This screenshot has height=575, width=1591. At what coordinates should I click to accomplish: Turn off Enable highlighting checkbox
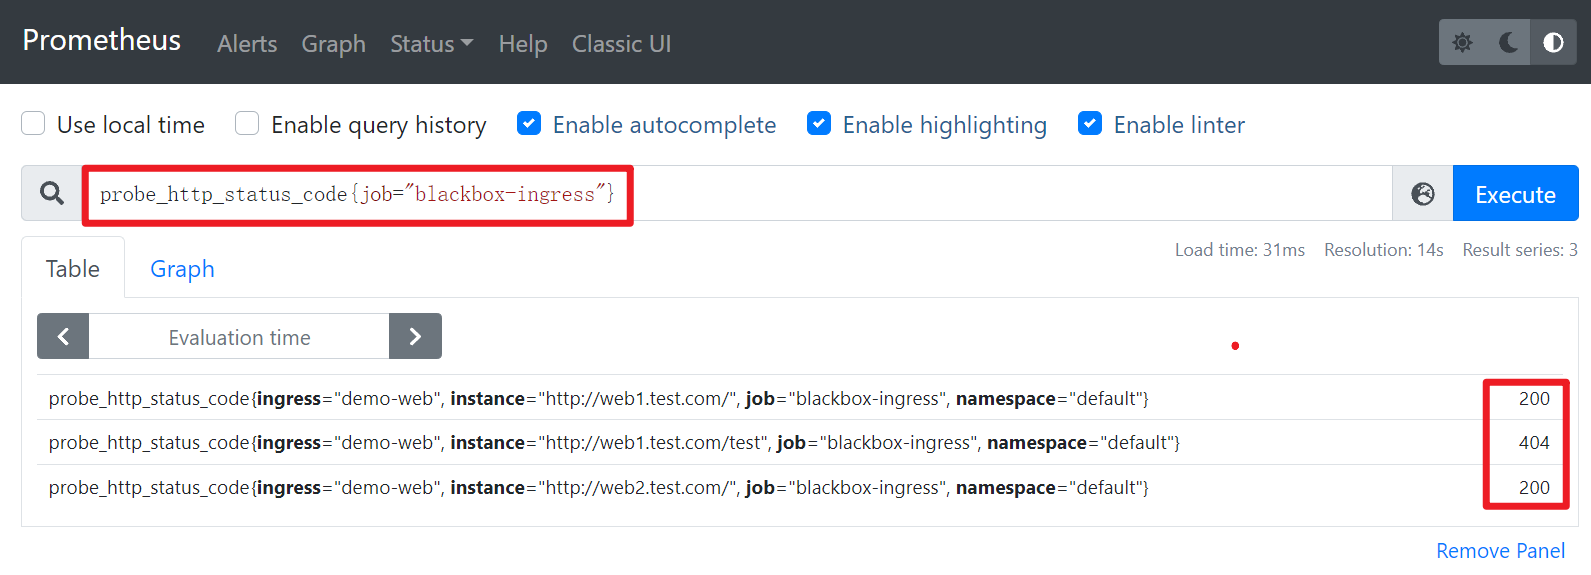click(x=819, y=124)
